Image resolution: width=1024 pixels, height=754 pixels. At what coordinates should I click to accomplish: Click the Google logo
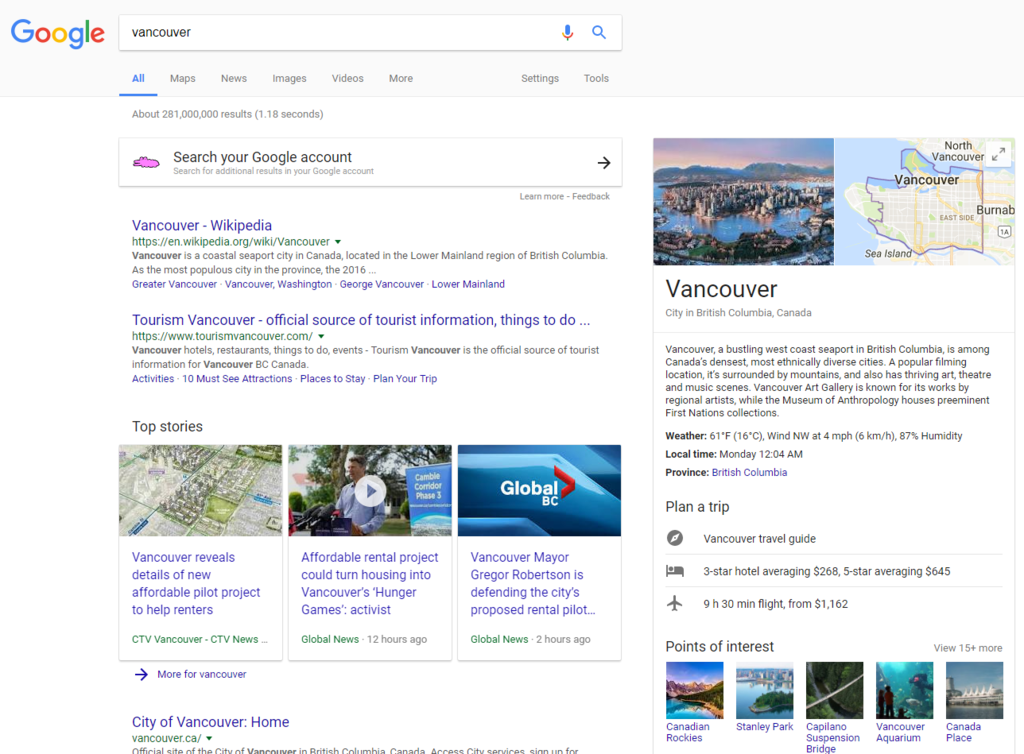57,33
